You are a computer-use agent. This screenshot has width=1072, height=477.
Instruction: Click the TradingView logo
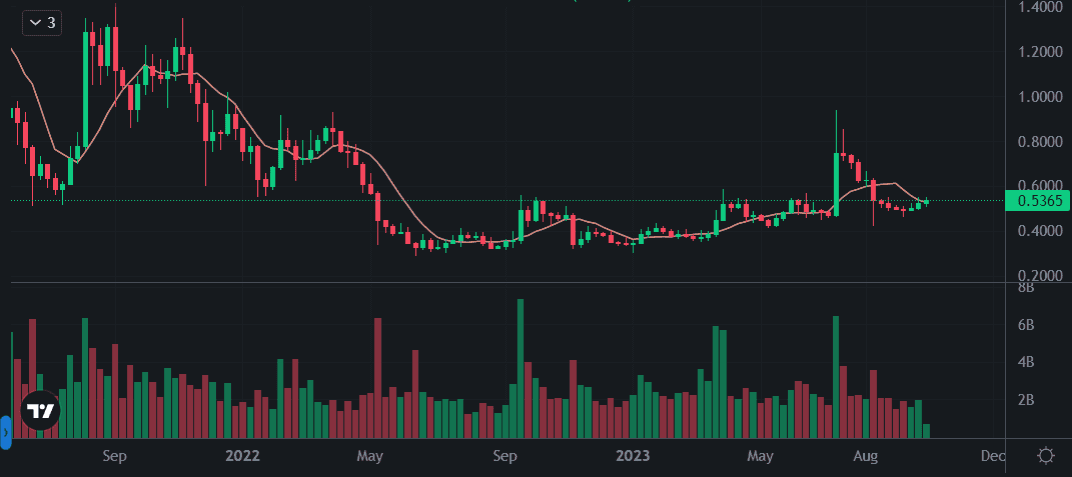(40, 410)
